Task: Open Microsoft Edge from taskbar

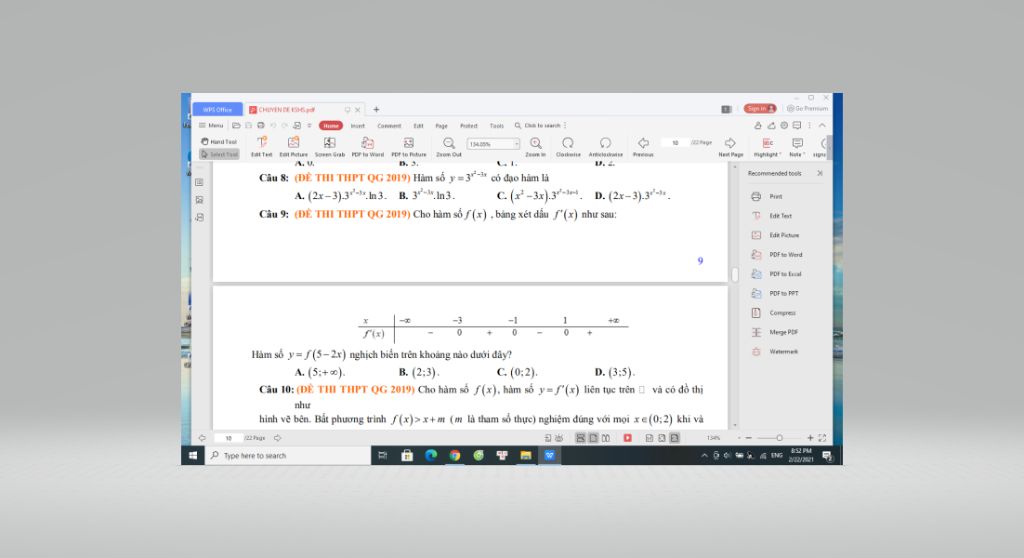Action: [431, 455]
